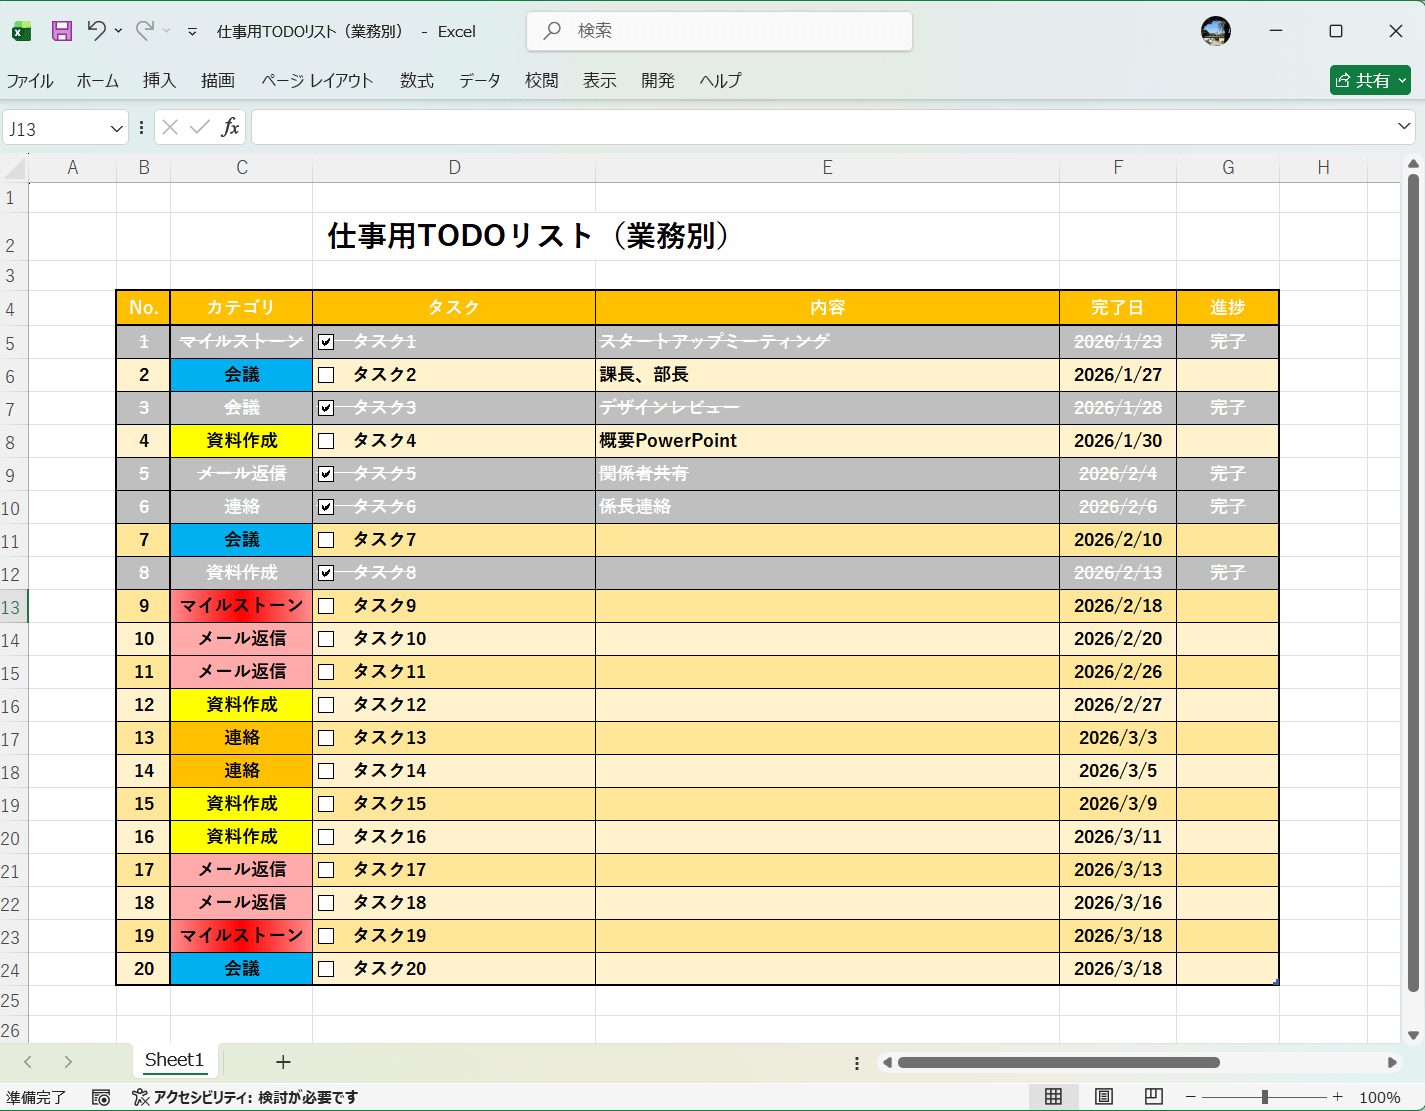Viewport: 1425px width, 1111px height.
Task: Mark タスク9 as complete via its checkbox
Action: click(326, 605)
